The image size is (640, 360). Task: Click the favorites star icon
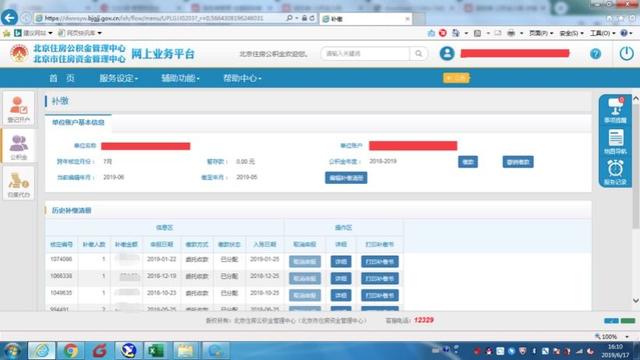tap(6, 33)
